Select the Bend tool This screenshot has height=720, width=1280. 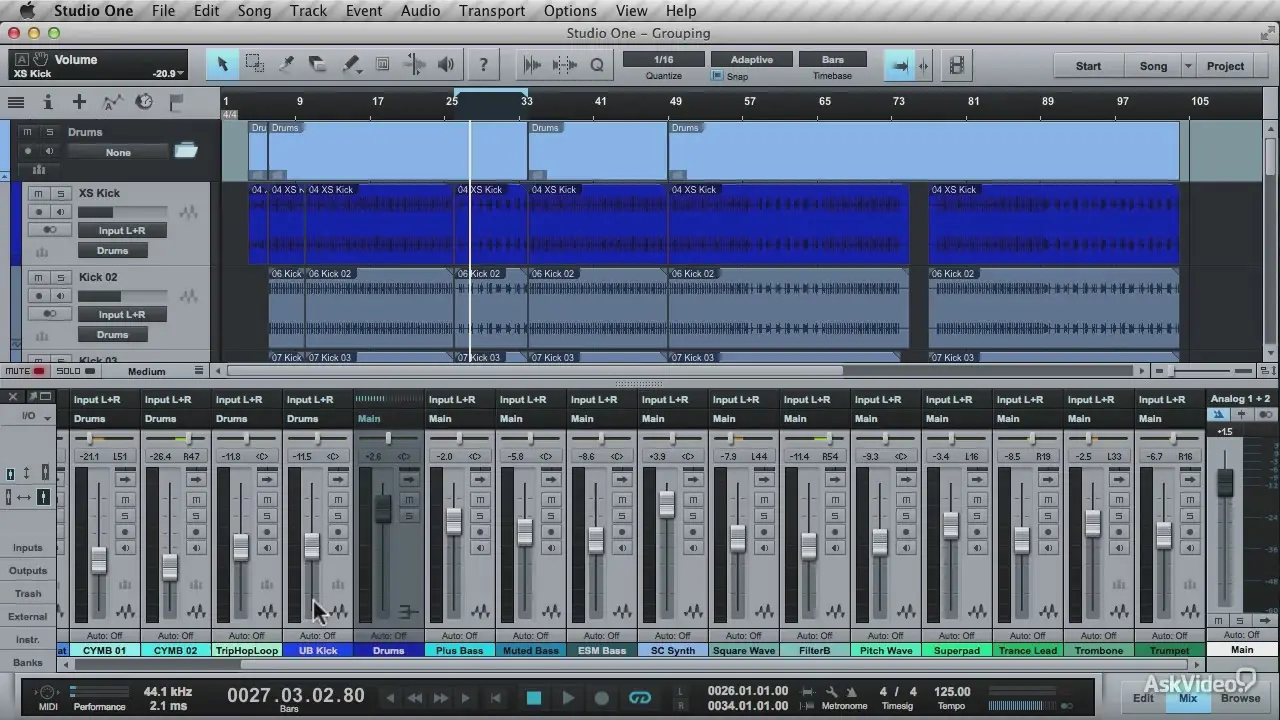(x=414, y=65)
